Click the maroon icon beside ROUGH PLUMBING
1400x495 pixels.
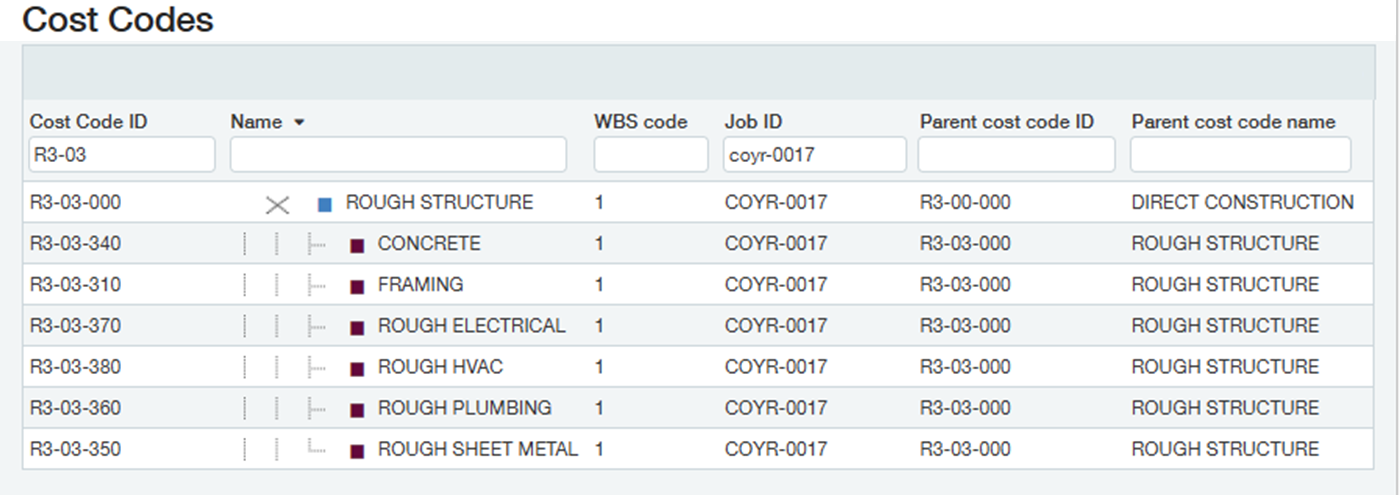357,410
